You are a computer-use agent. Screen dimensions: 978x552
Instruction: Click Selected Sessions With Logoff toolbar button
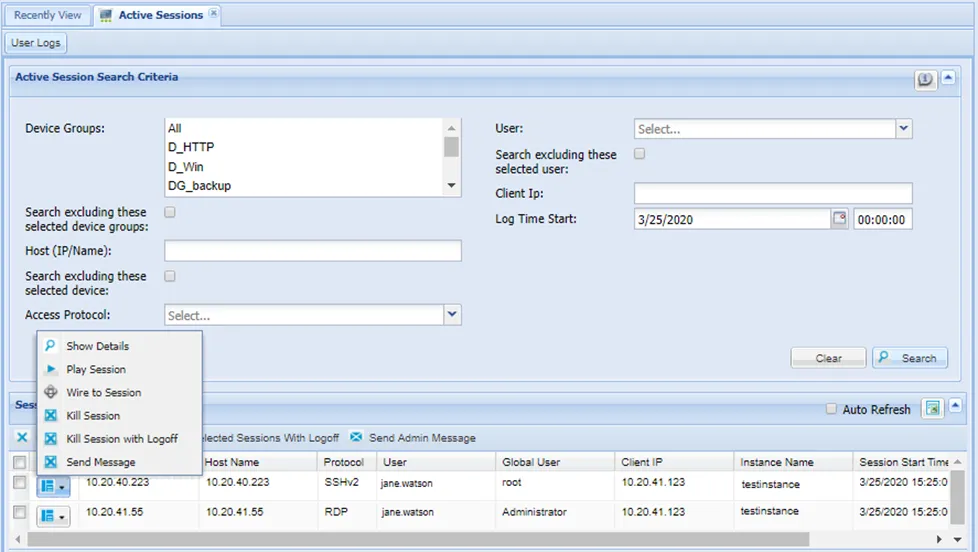271,438
